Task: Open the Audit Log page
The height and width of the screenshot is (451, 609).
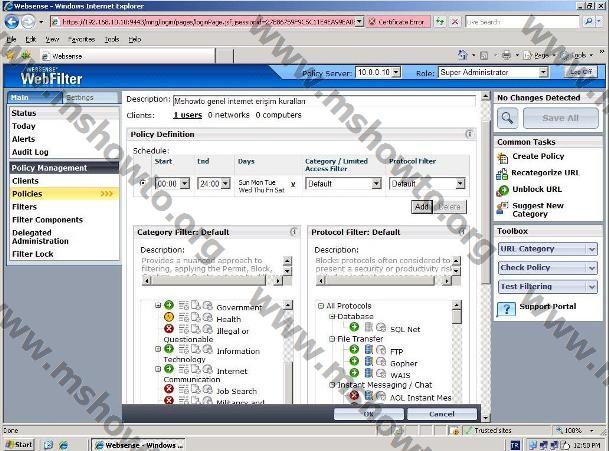Action: click(30, 152)
